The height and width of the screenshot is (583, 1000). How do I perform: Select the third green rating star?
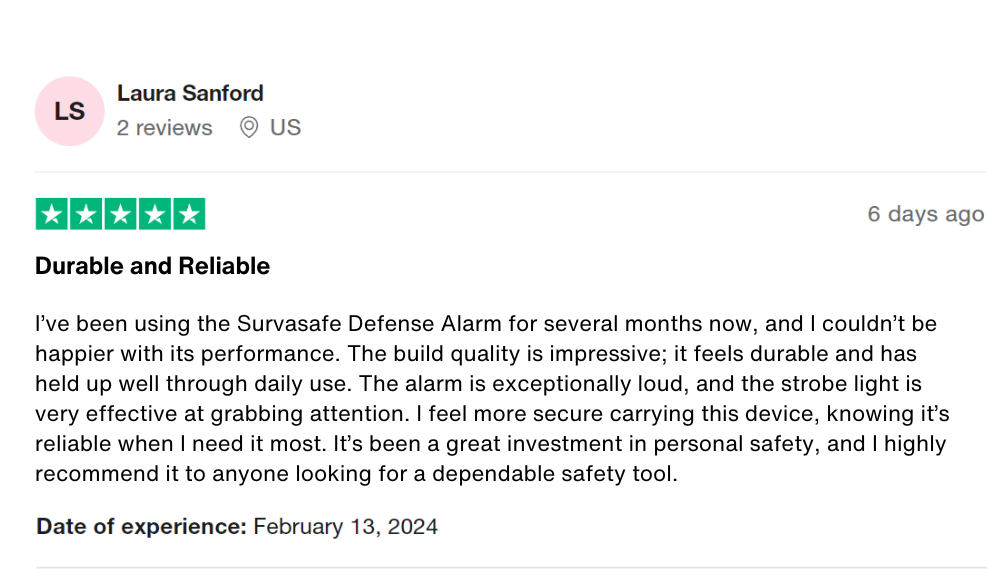click(120, 214)
